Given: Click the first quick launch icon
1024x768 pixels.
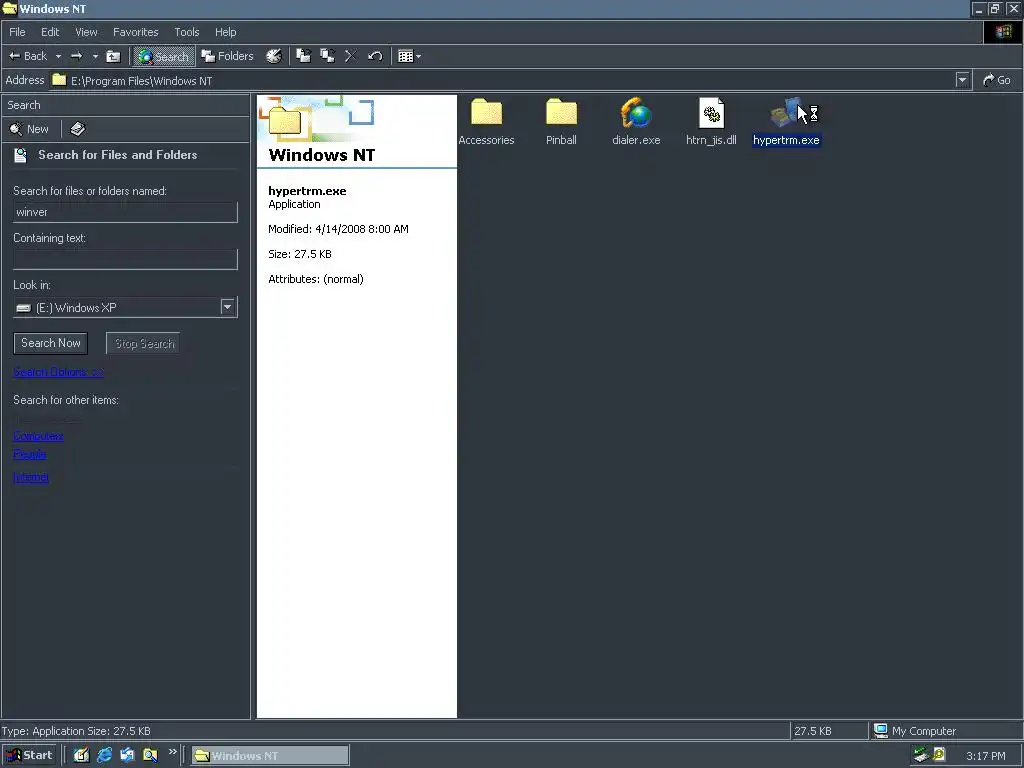Looking at the screenshot, I should click(x=81, y=755).
